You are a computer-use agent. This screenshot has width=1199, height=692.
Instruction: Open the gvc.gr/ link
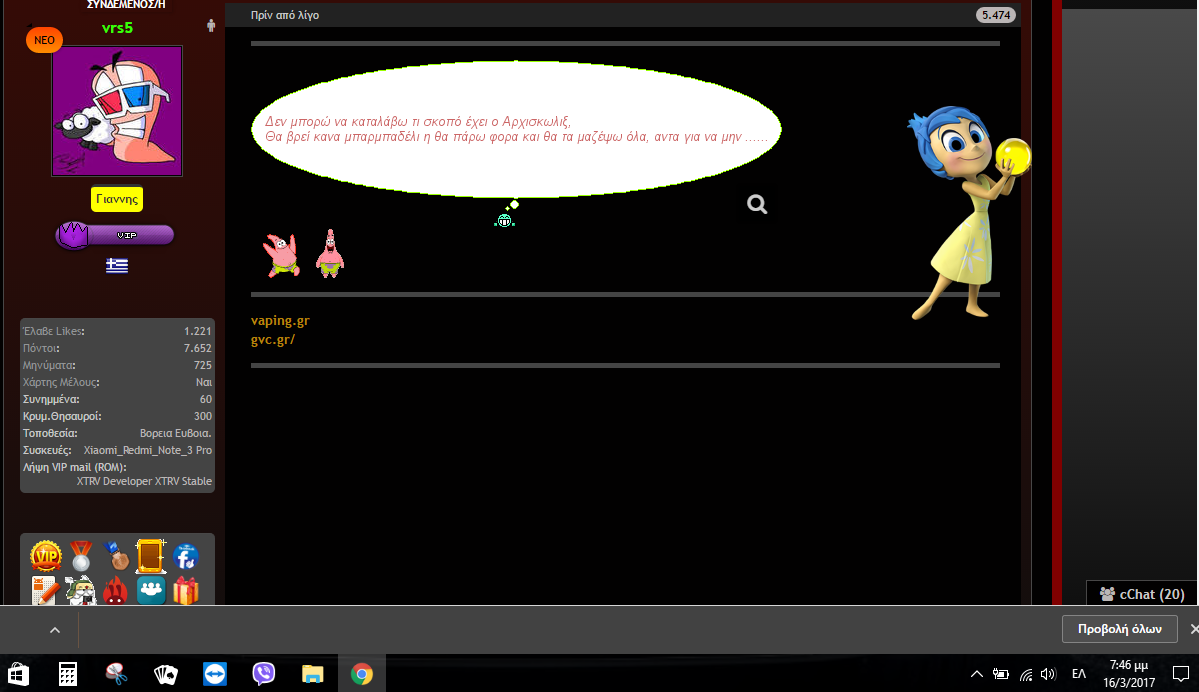pos(273,339)
